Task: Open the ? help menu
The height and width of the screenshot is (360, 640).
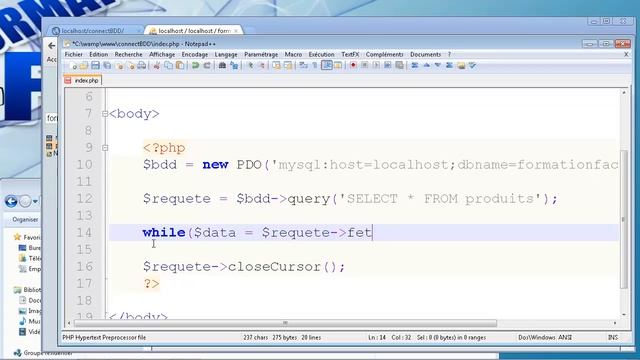Action: point(449,54)
